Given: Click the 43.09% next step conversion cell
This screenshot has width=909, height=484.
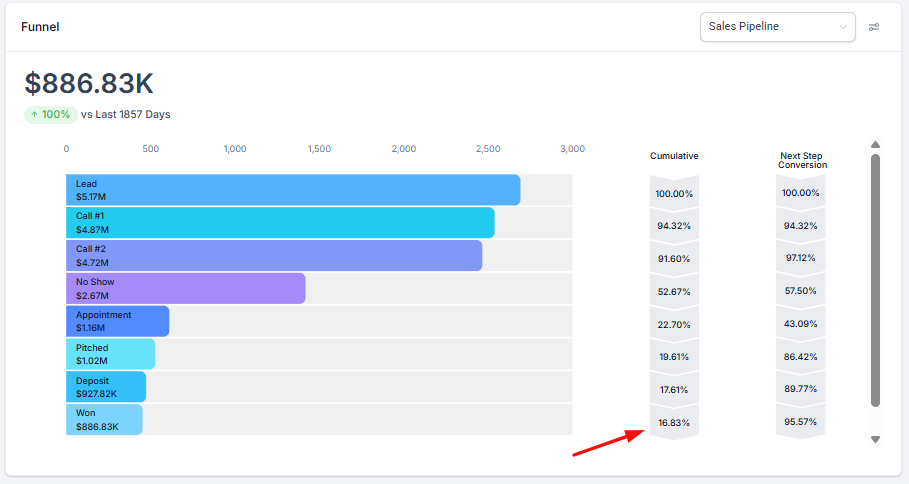Looking at the screenshot, I should click(801, 324).
